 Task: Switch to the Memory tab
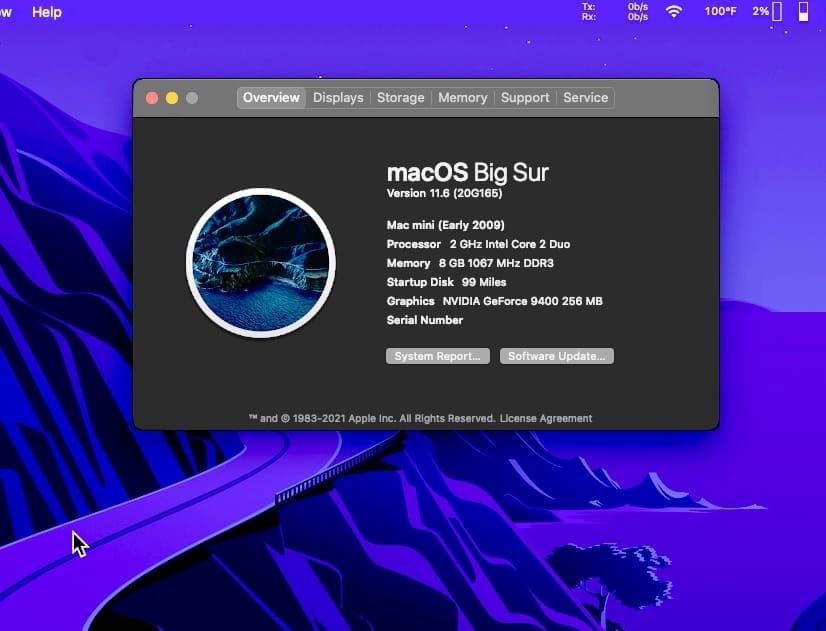(x=463, y=98)
